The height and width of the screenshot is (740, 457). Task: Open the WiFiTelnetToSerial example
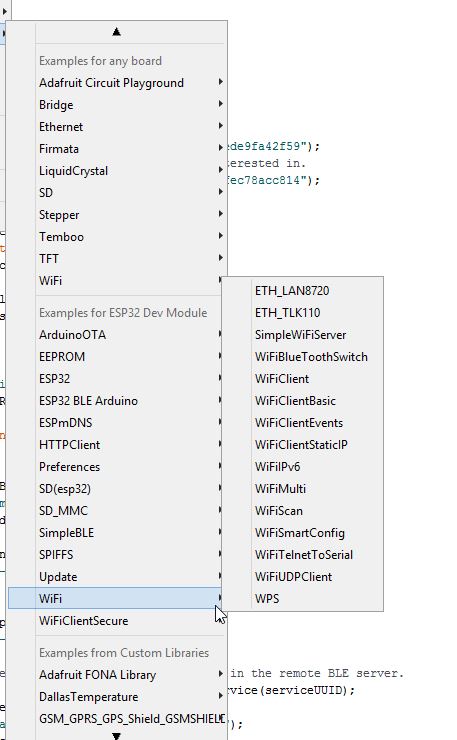click(x=302, y=555)
